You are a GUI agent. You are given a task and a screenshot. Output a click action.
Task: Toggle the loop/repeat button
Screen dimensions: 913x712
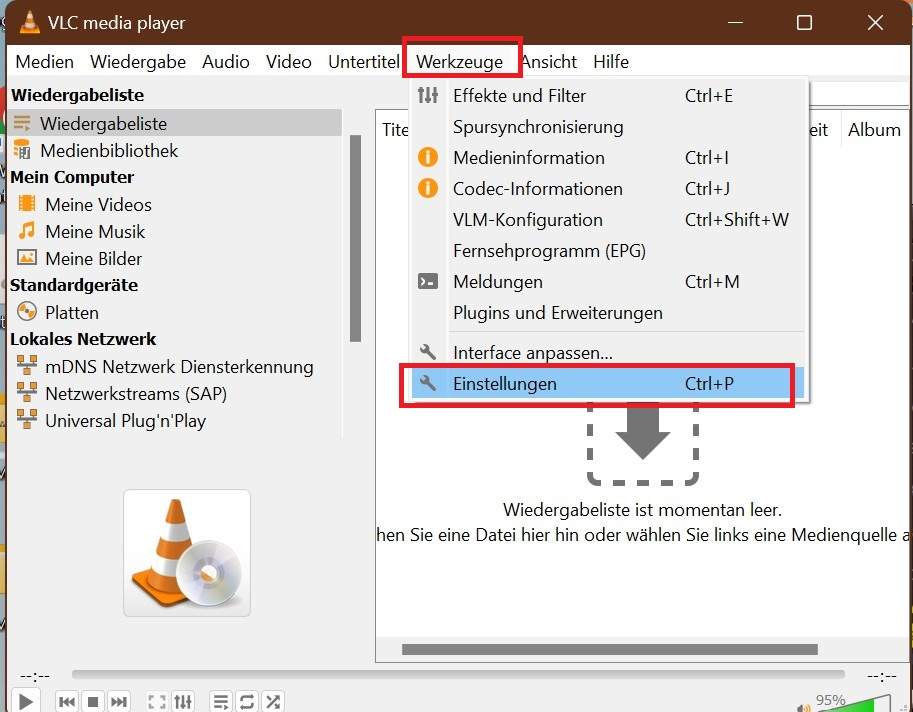pos(246,702)
